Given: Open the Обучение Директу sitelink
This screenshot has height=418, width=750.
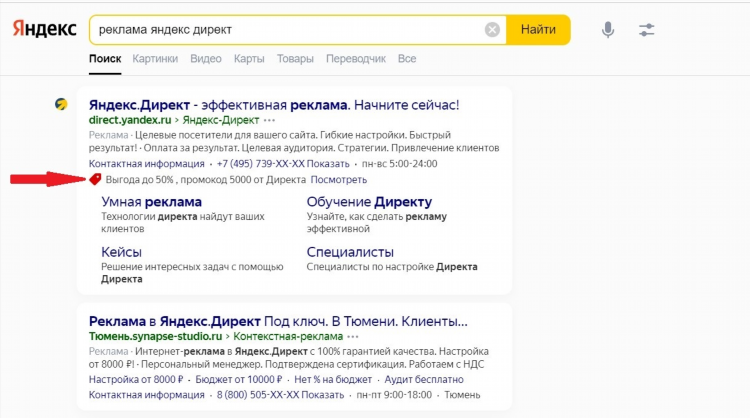Looking at the screenshot, I should tap(369, 202).
